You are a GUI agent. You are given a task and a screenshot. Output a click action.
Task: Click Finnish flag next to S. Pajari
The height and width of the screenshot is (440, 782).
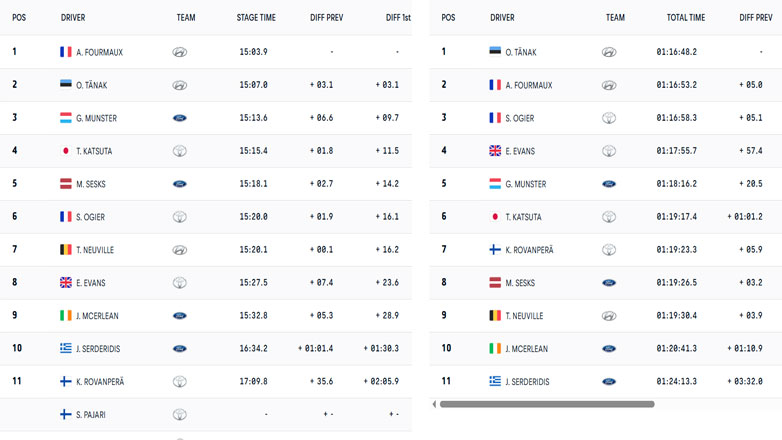click(x=66, y=414)
